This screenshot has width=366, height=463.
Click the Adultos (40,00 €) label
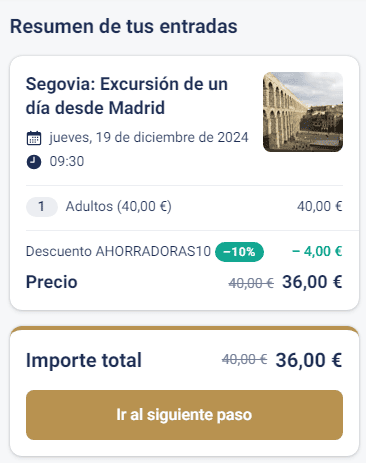pyautogui.click(x=119, y=207)
